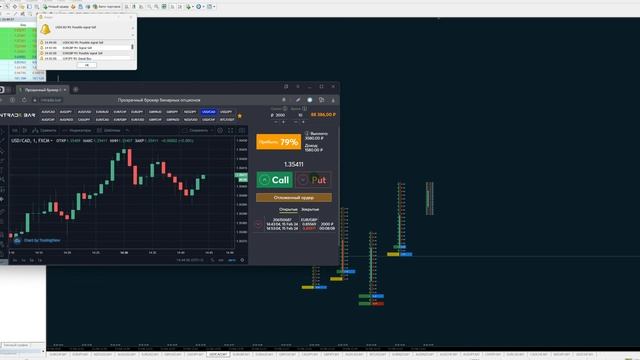Select the EURGBP M1 Possible signal Sell alert
Screen dimensions: 640x360
[85, 53]
